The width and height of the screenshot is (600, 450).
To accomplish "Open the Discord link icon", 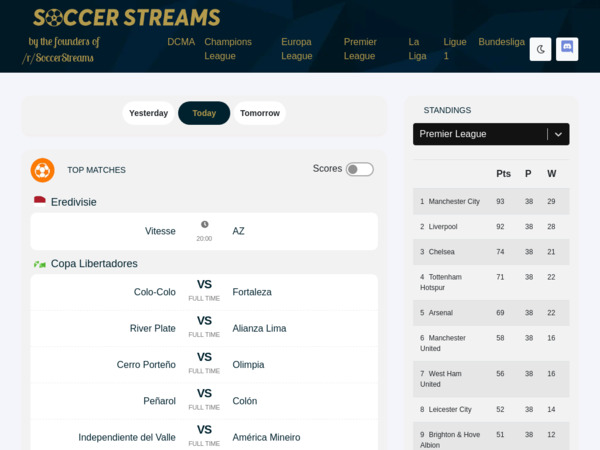I will pyautogui.click(x=567, y=49).
